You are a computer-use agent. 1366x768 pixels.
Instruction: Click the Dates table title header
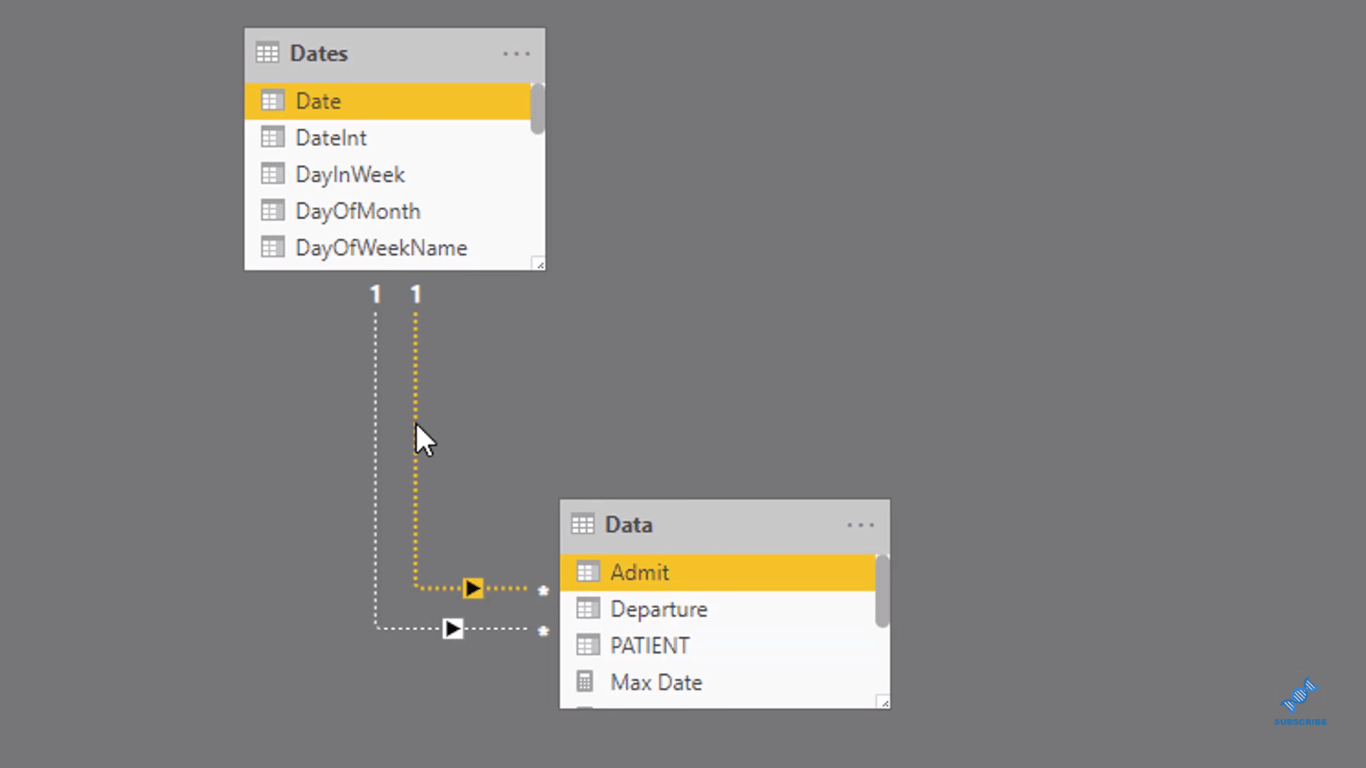click(395, 54)
